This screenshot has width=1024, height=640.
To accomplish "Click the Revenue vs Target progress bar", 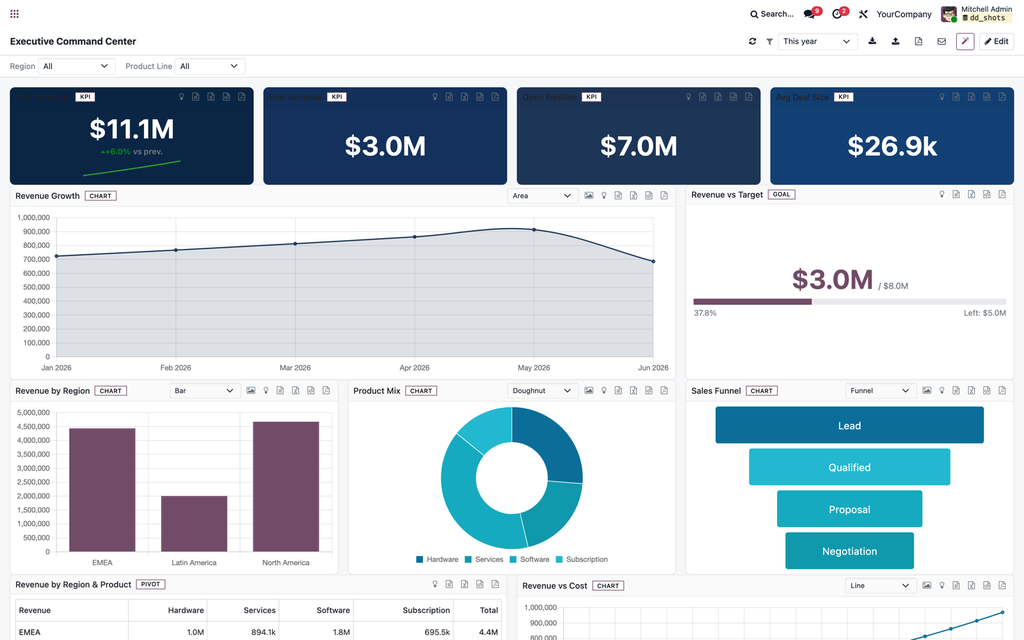I will tap(850, 302).
